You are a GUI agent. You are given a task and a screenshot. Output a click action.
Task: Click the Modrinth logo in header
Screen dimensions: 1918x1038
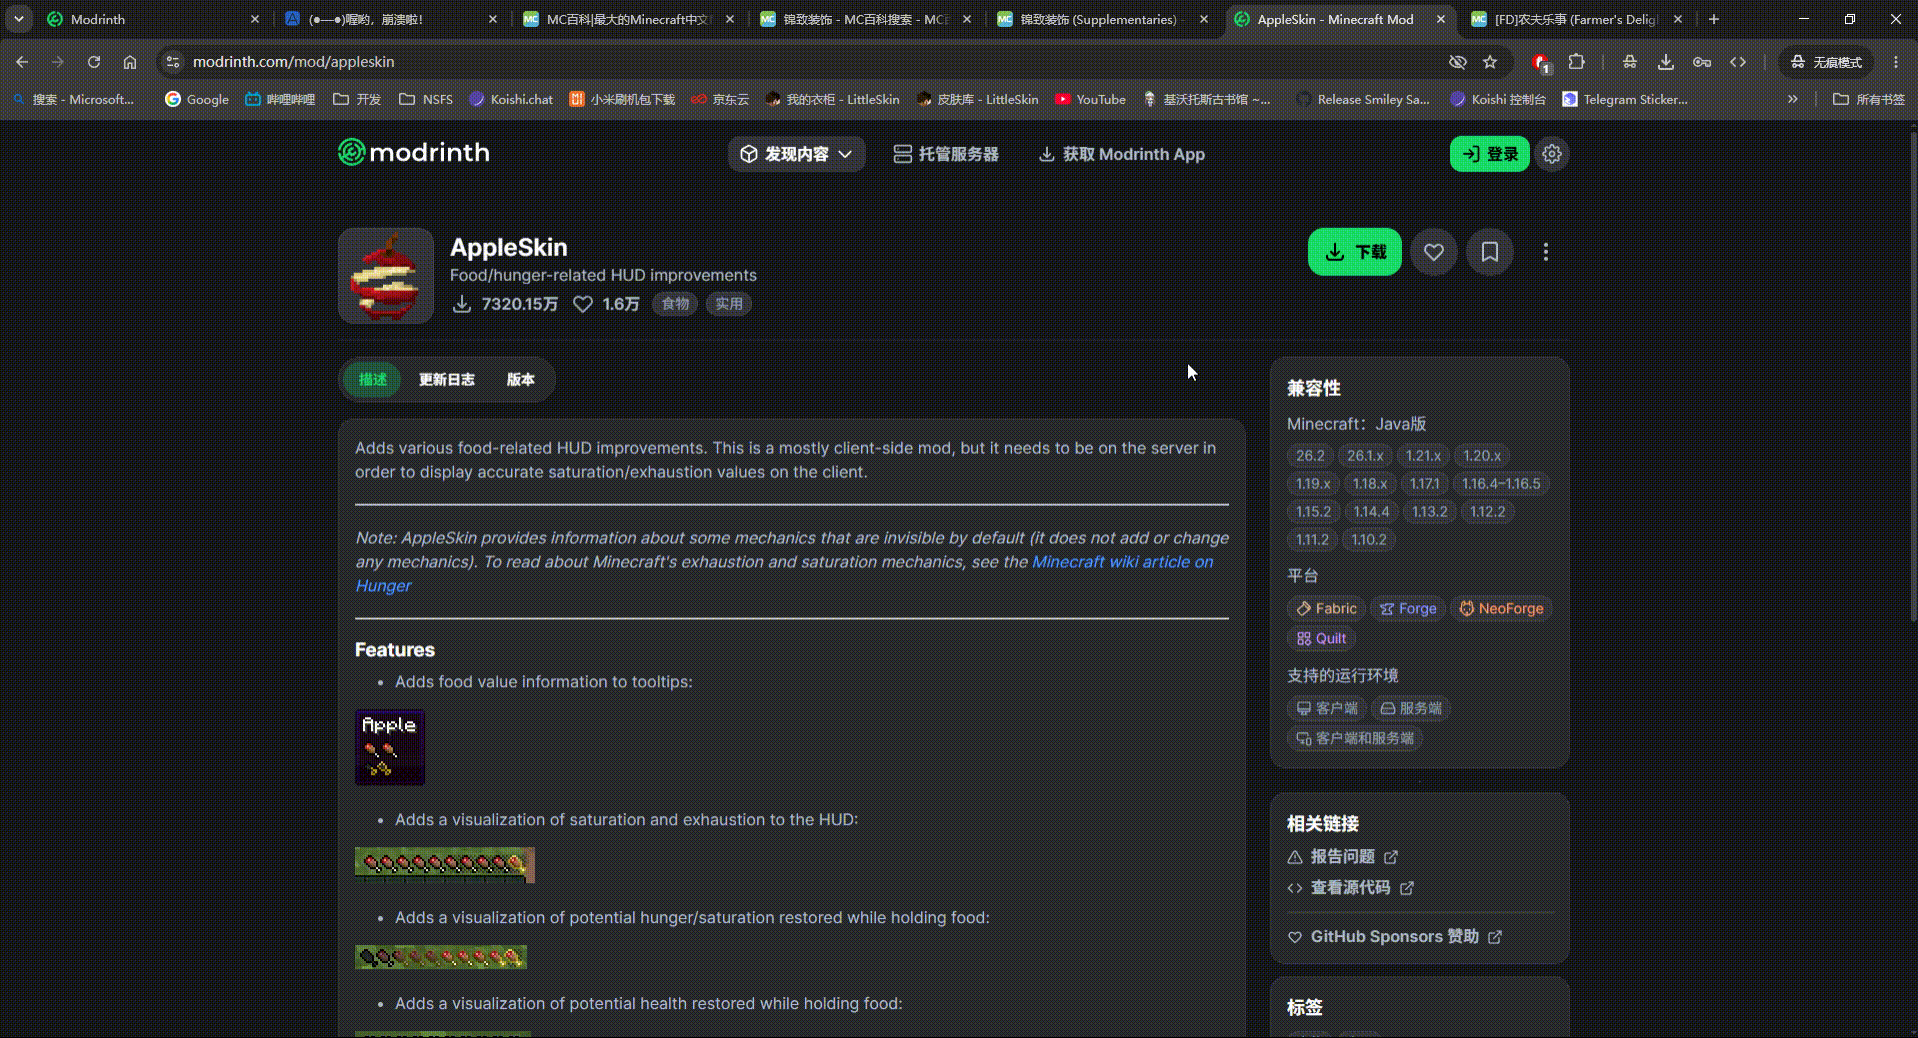click(x=414, y=153)
